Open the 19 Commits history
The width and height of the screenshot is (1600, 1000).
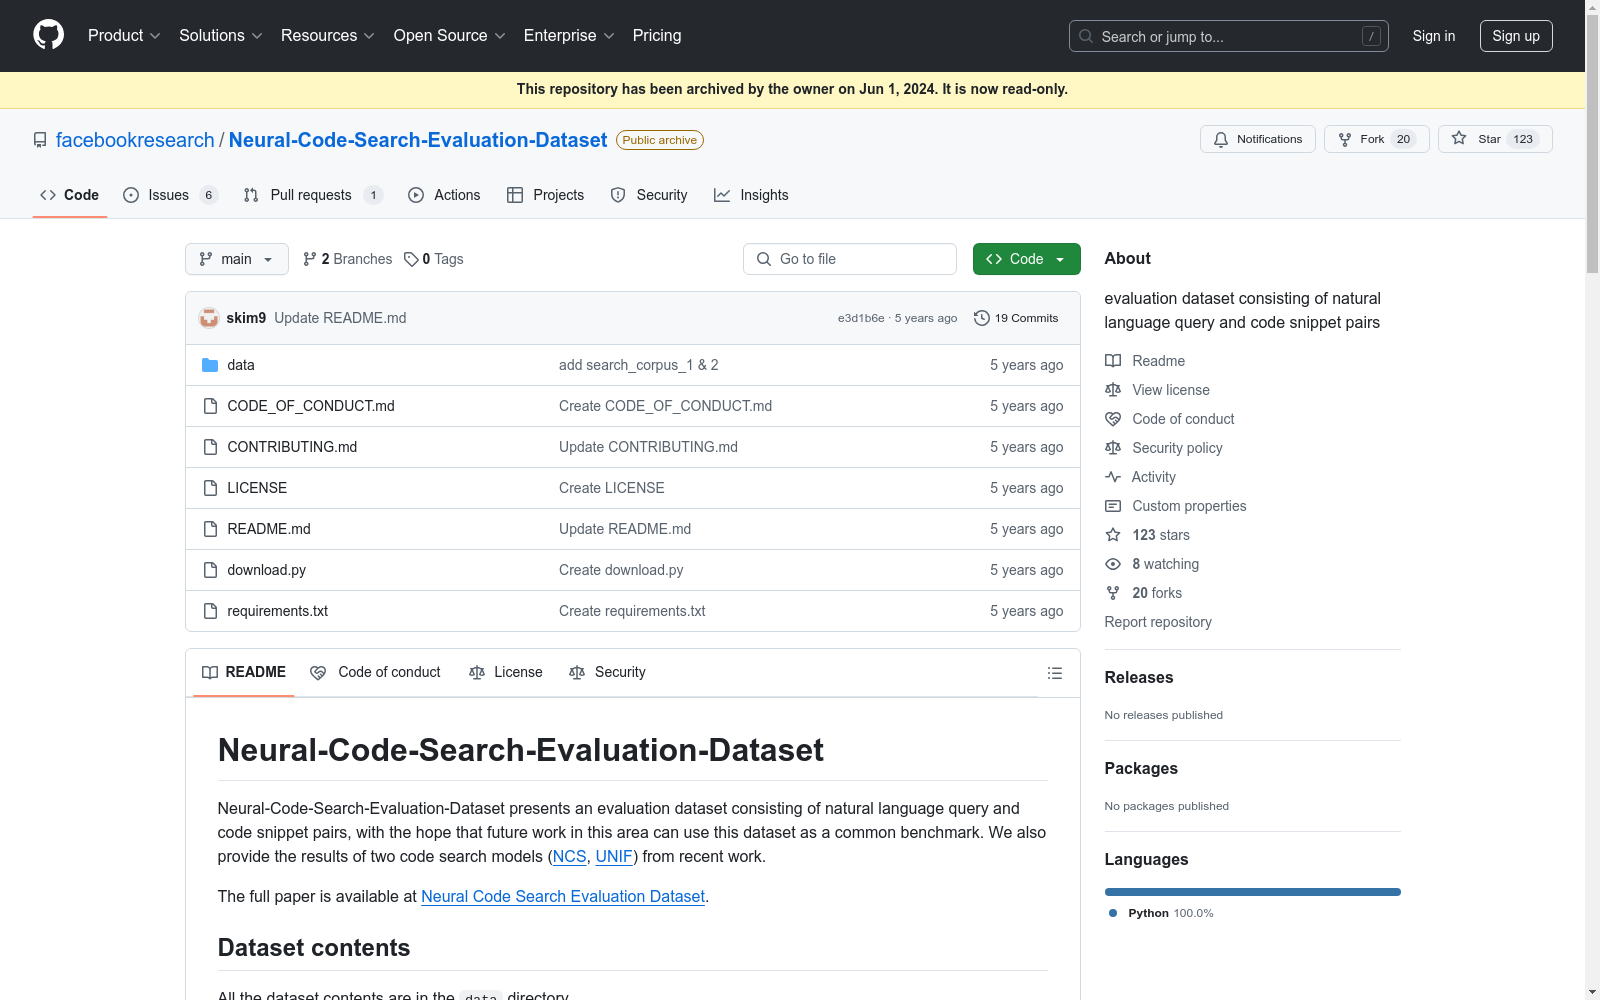[x=1016, y=318]
